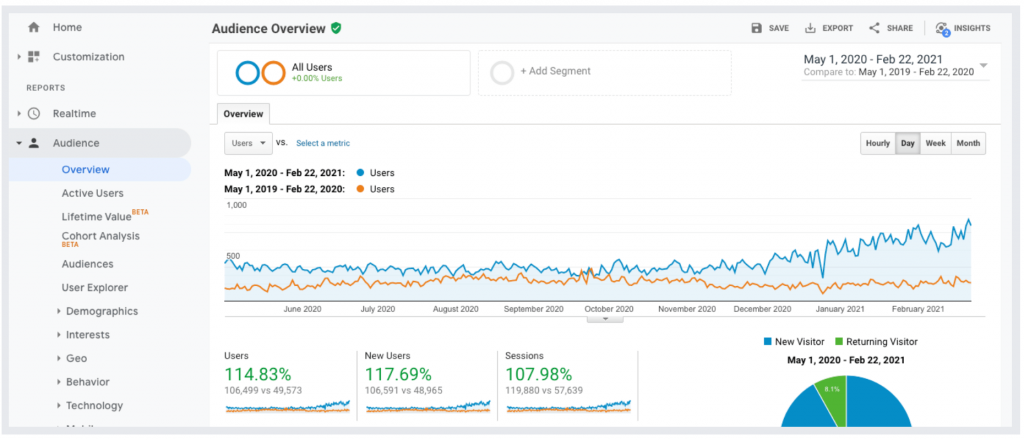Screen dimensions: 1024x440
Task: Switch chart granularity to Month
Action: pos(968,143)
